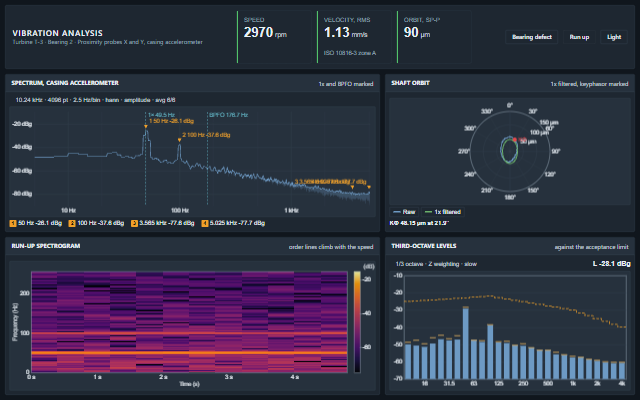Click the '1/3 octave · Z weighting · slow' text
This screenshot has width=640, height=400.
(436, 264)
